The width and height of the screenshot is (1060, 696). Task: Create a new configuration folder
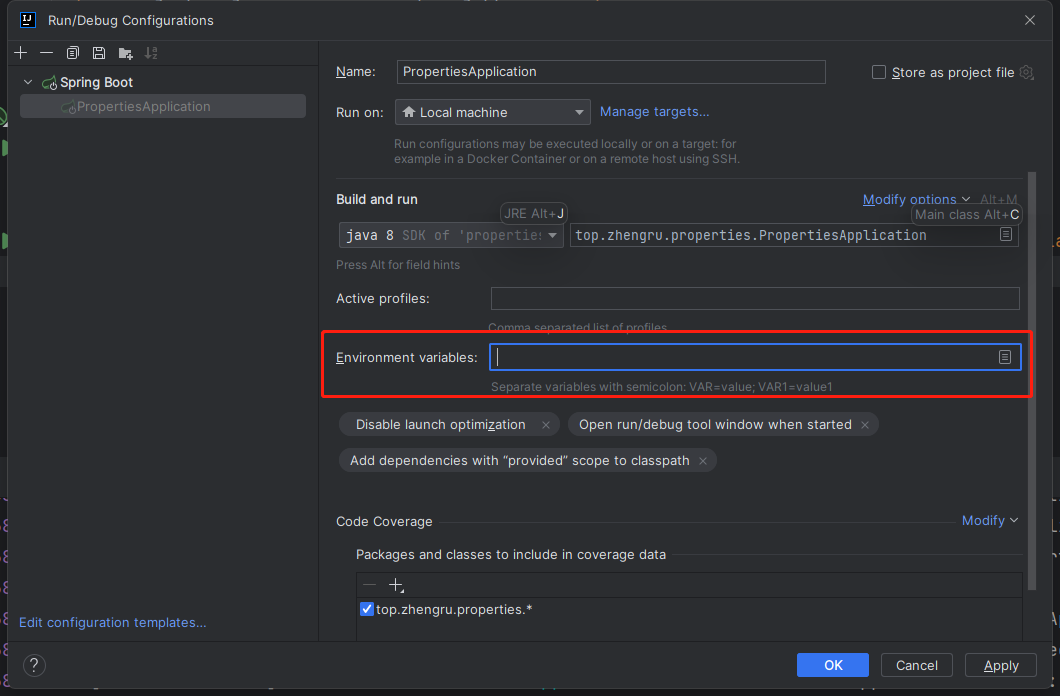[125, 53]
